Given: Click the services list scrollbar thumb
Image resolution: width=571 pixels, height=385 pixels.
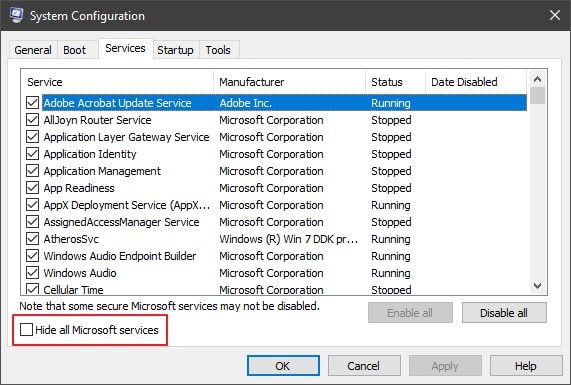Looking at the screenshot, I should [x=537, y=95].
